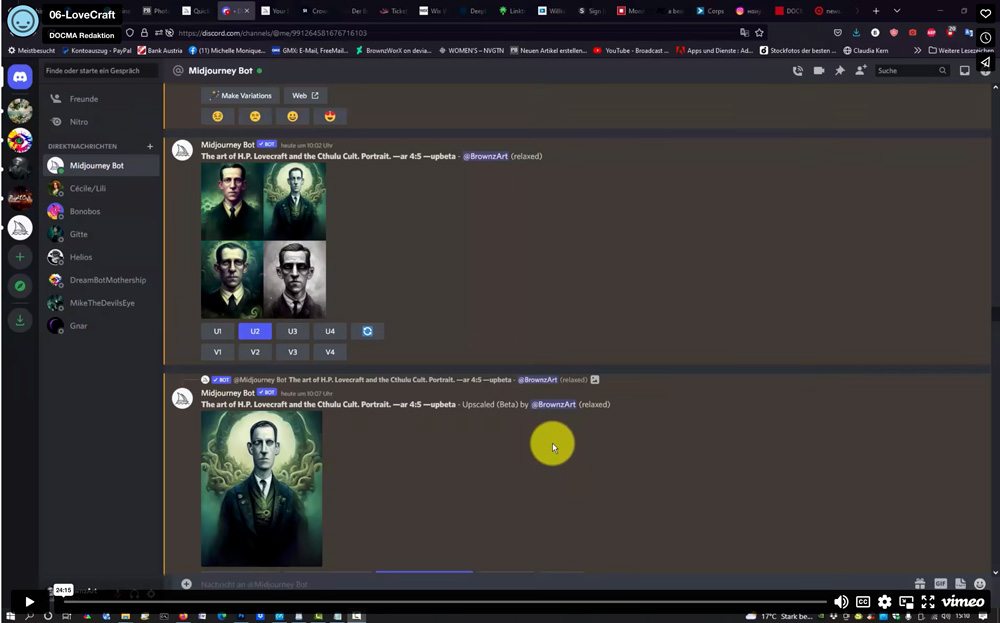Open the GIF picker

coord(940,583)
